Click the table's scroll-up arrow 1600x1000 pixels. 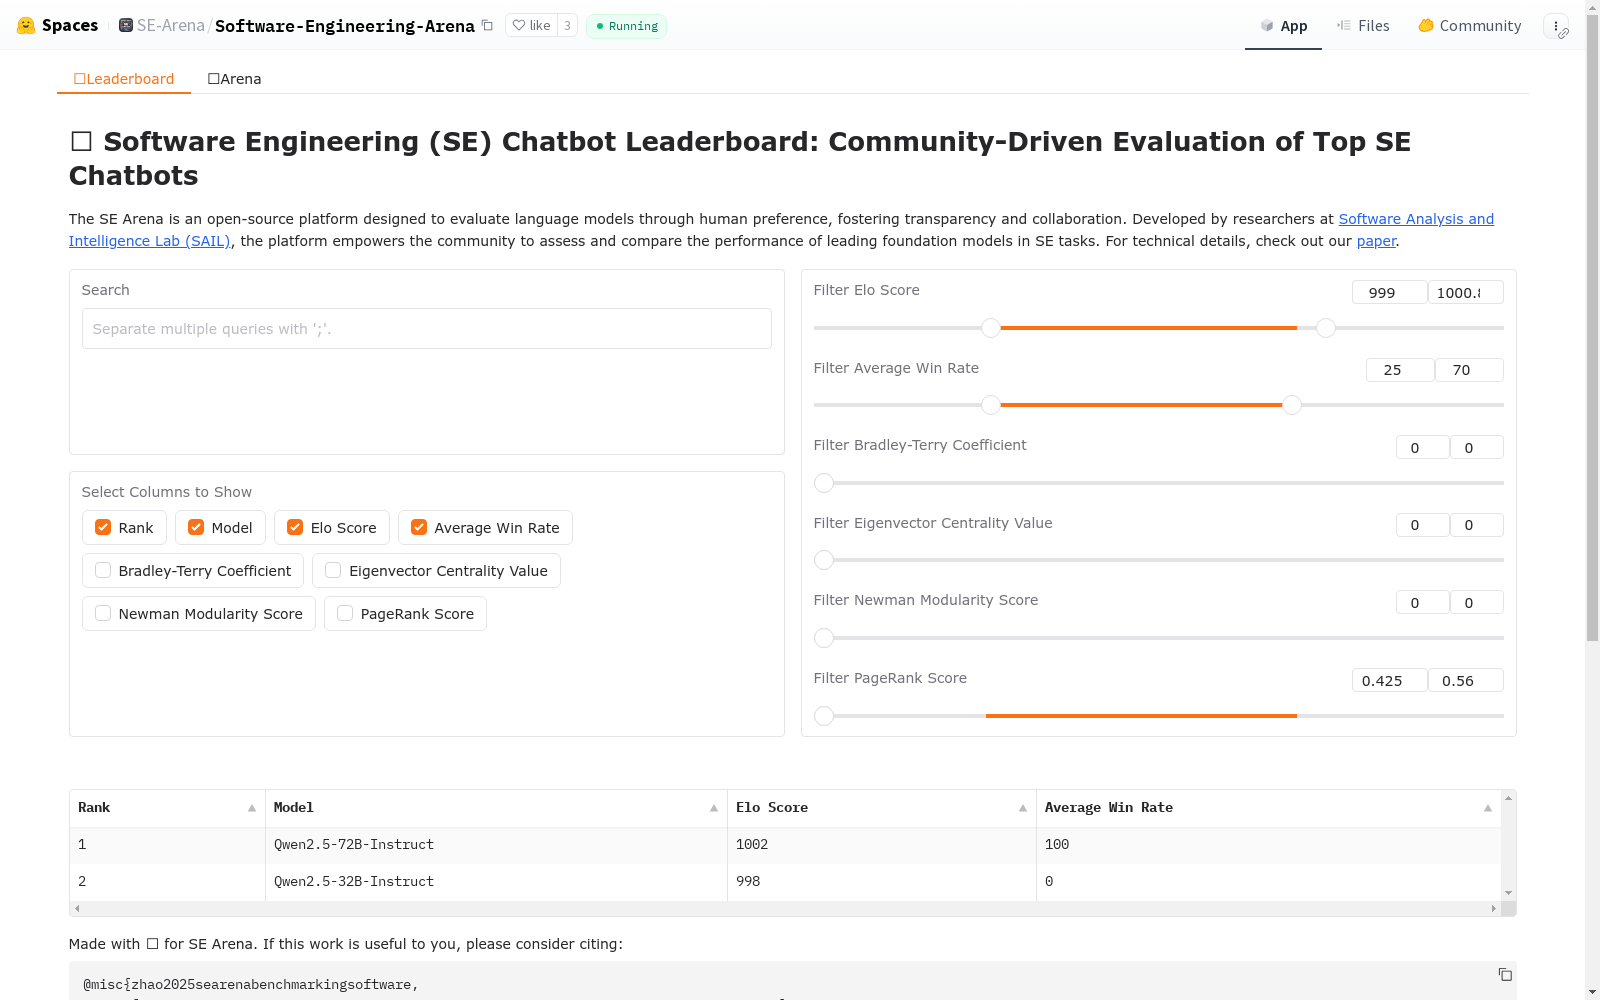click(x=1509, y=797)
